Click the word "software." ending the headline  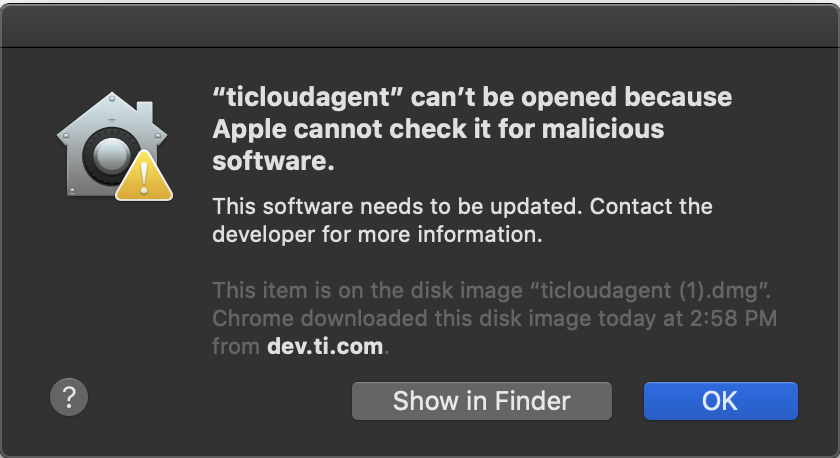(273, 161)
